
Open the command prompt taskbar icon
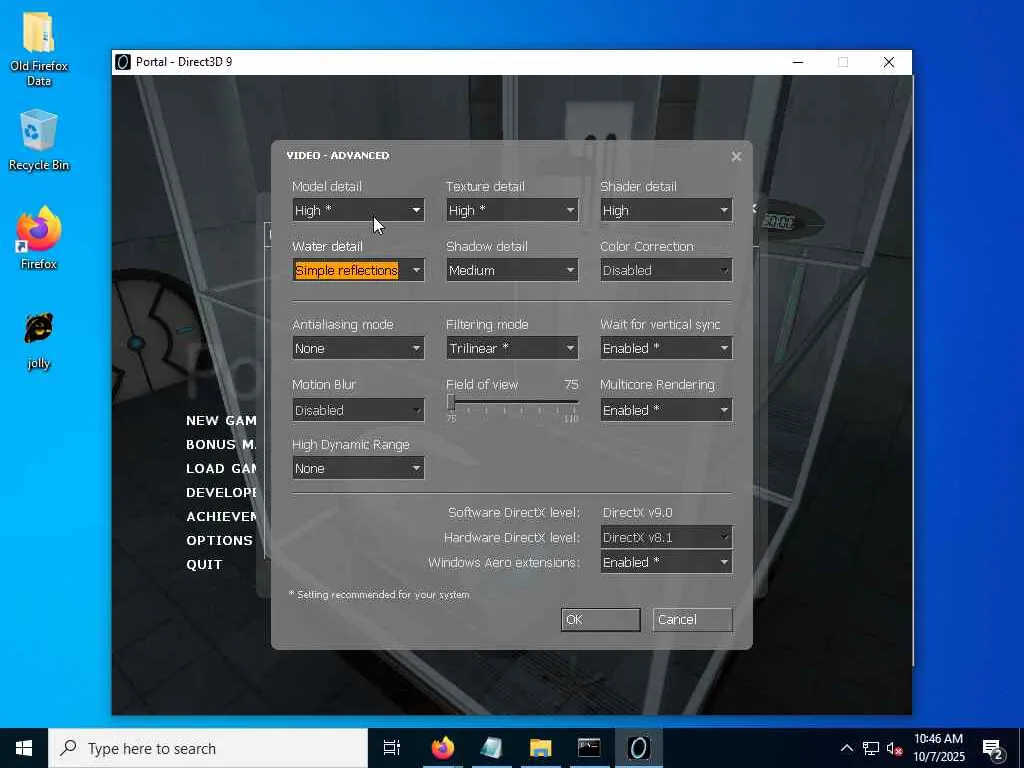[590, 748]
